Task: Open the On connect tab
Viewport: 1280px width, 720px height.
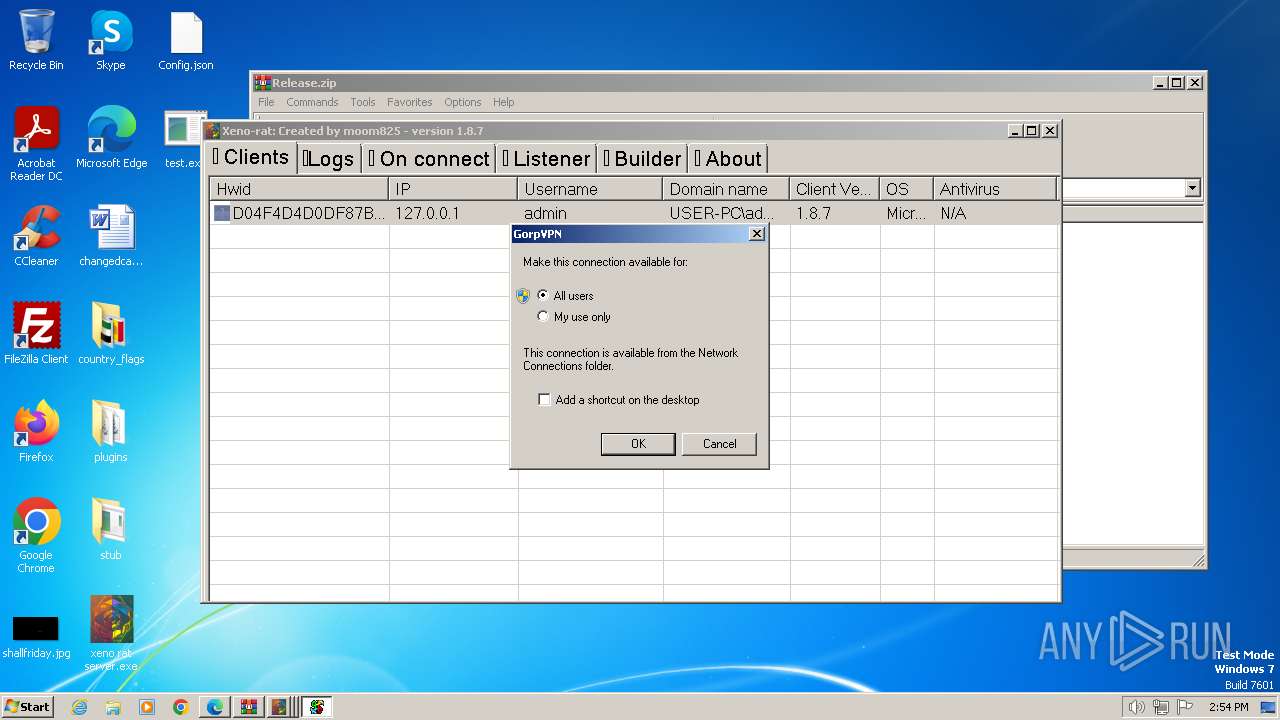Action: click(429, 159)
